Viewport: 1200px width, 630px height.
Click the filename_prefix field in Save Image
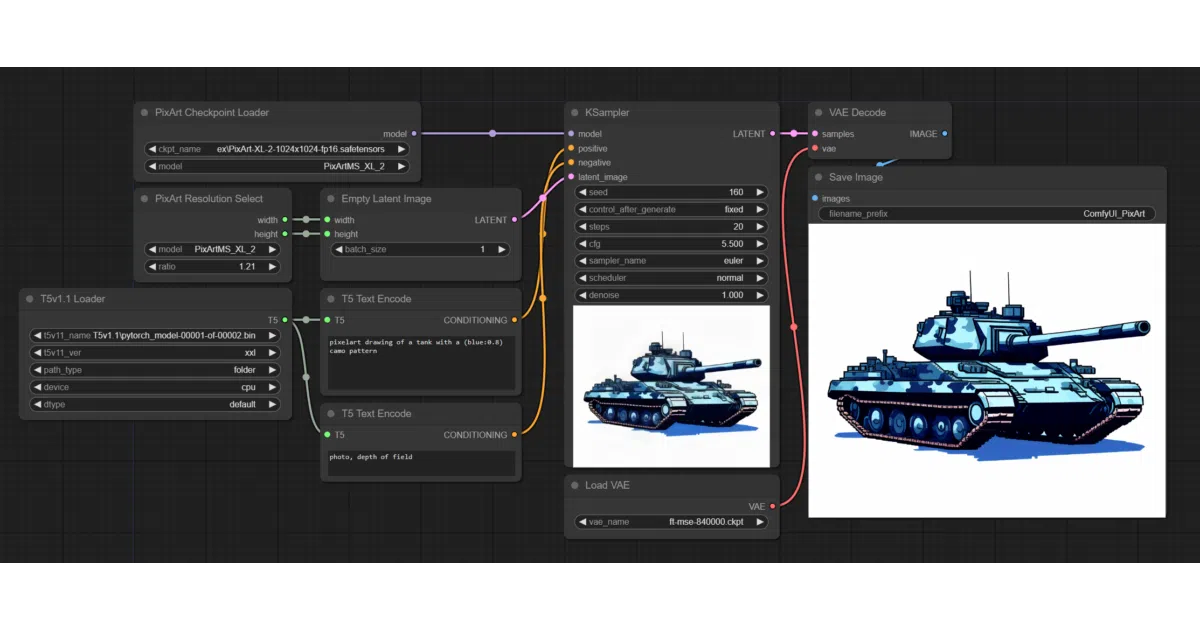pyautogui.click(x=987, y=214)
